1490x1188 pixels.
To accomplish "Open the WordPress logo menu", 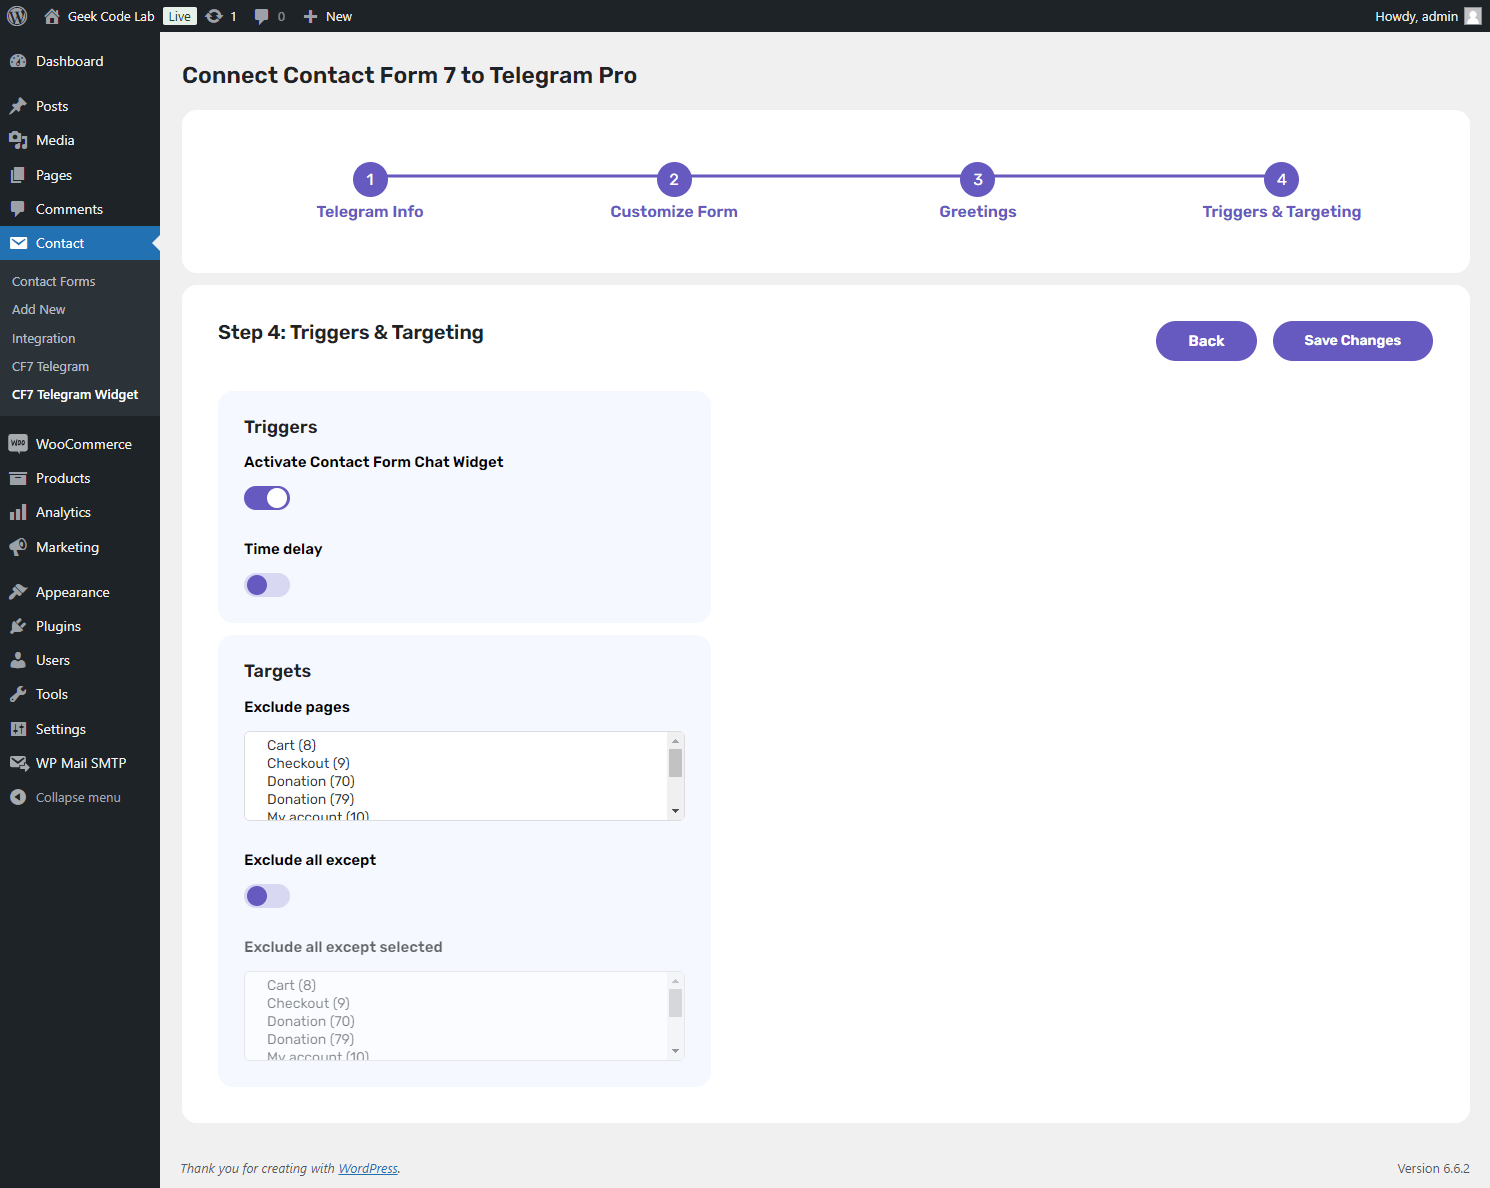I will click(17, 16).
